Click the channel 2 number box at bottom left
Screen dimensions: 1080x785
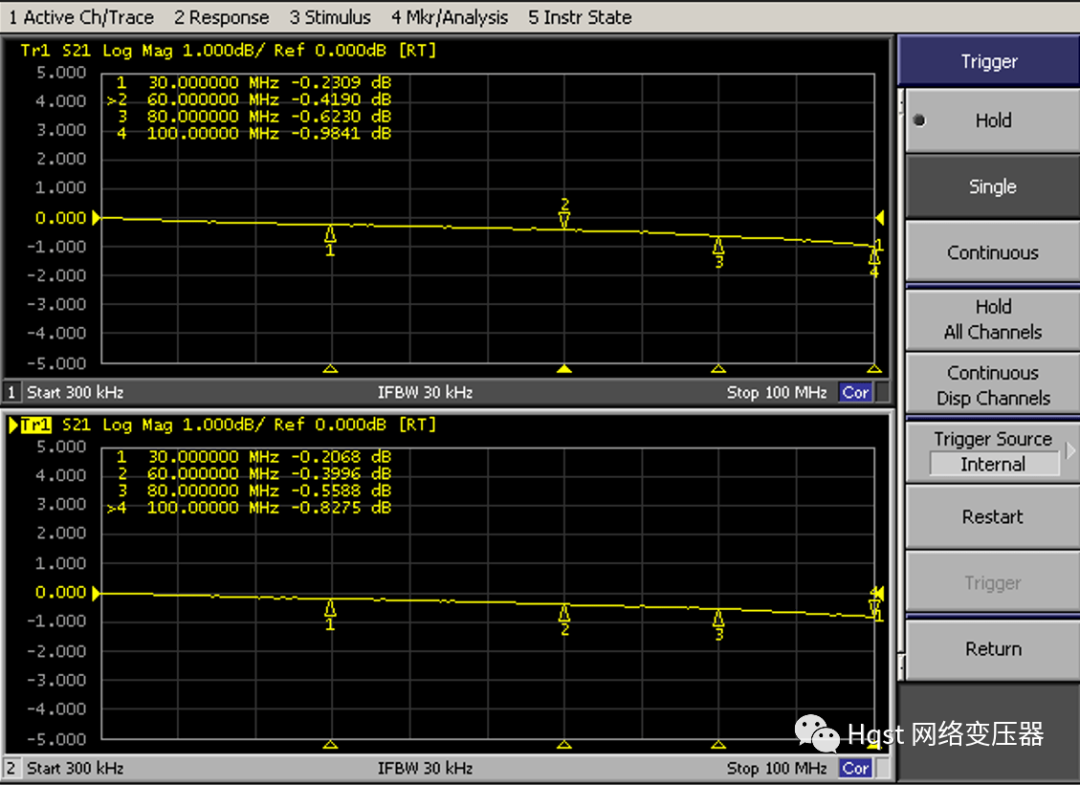point(12,768)
